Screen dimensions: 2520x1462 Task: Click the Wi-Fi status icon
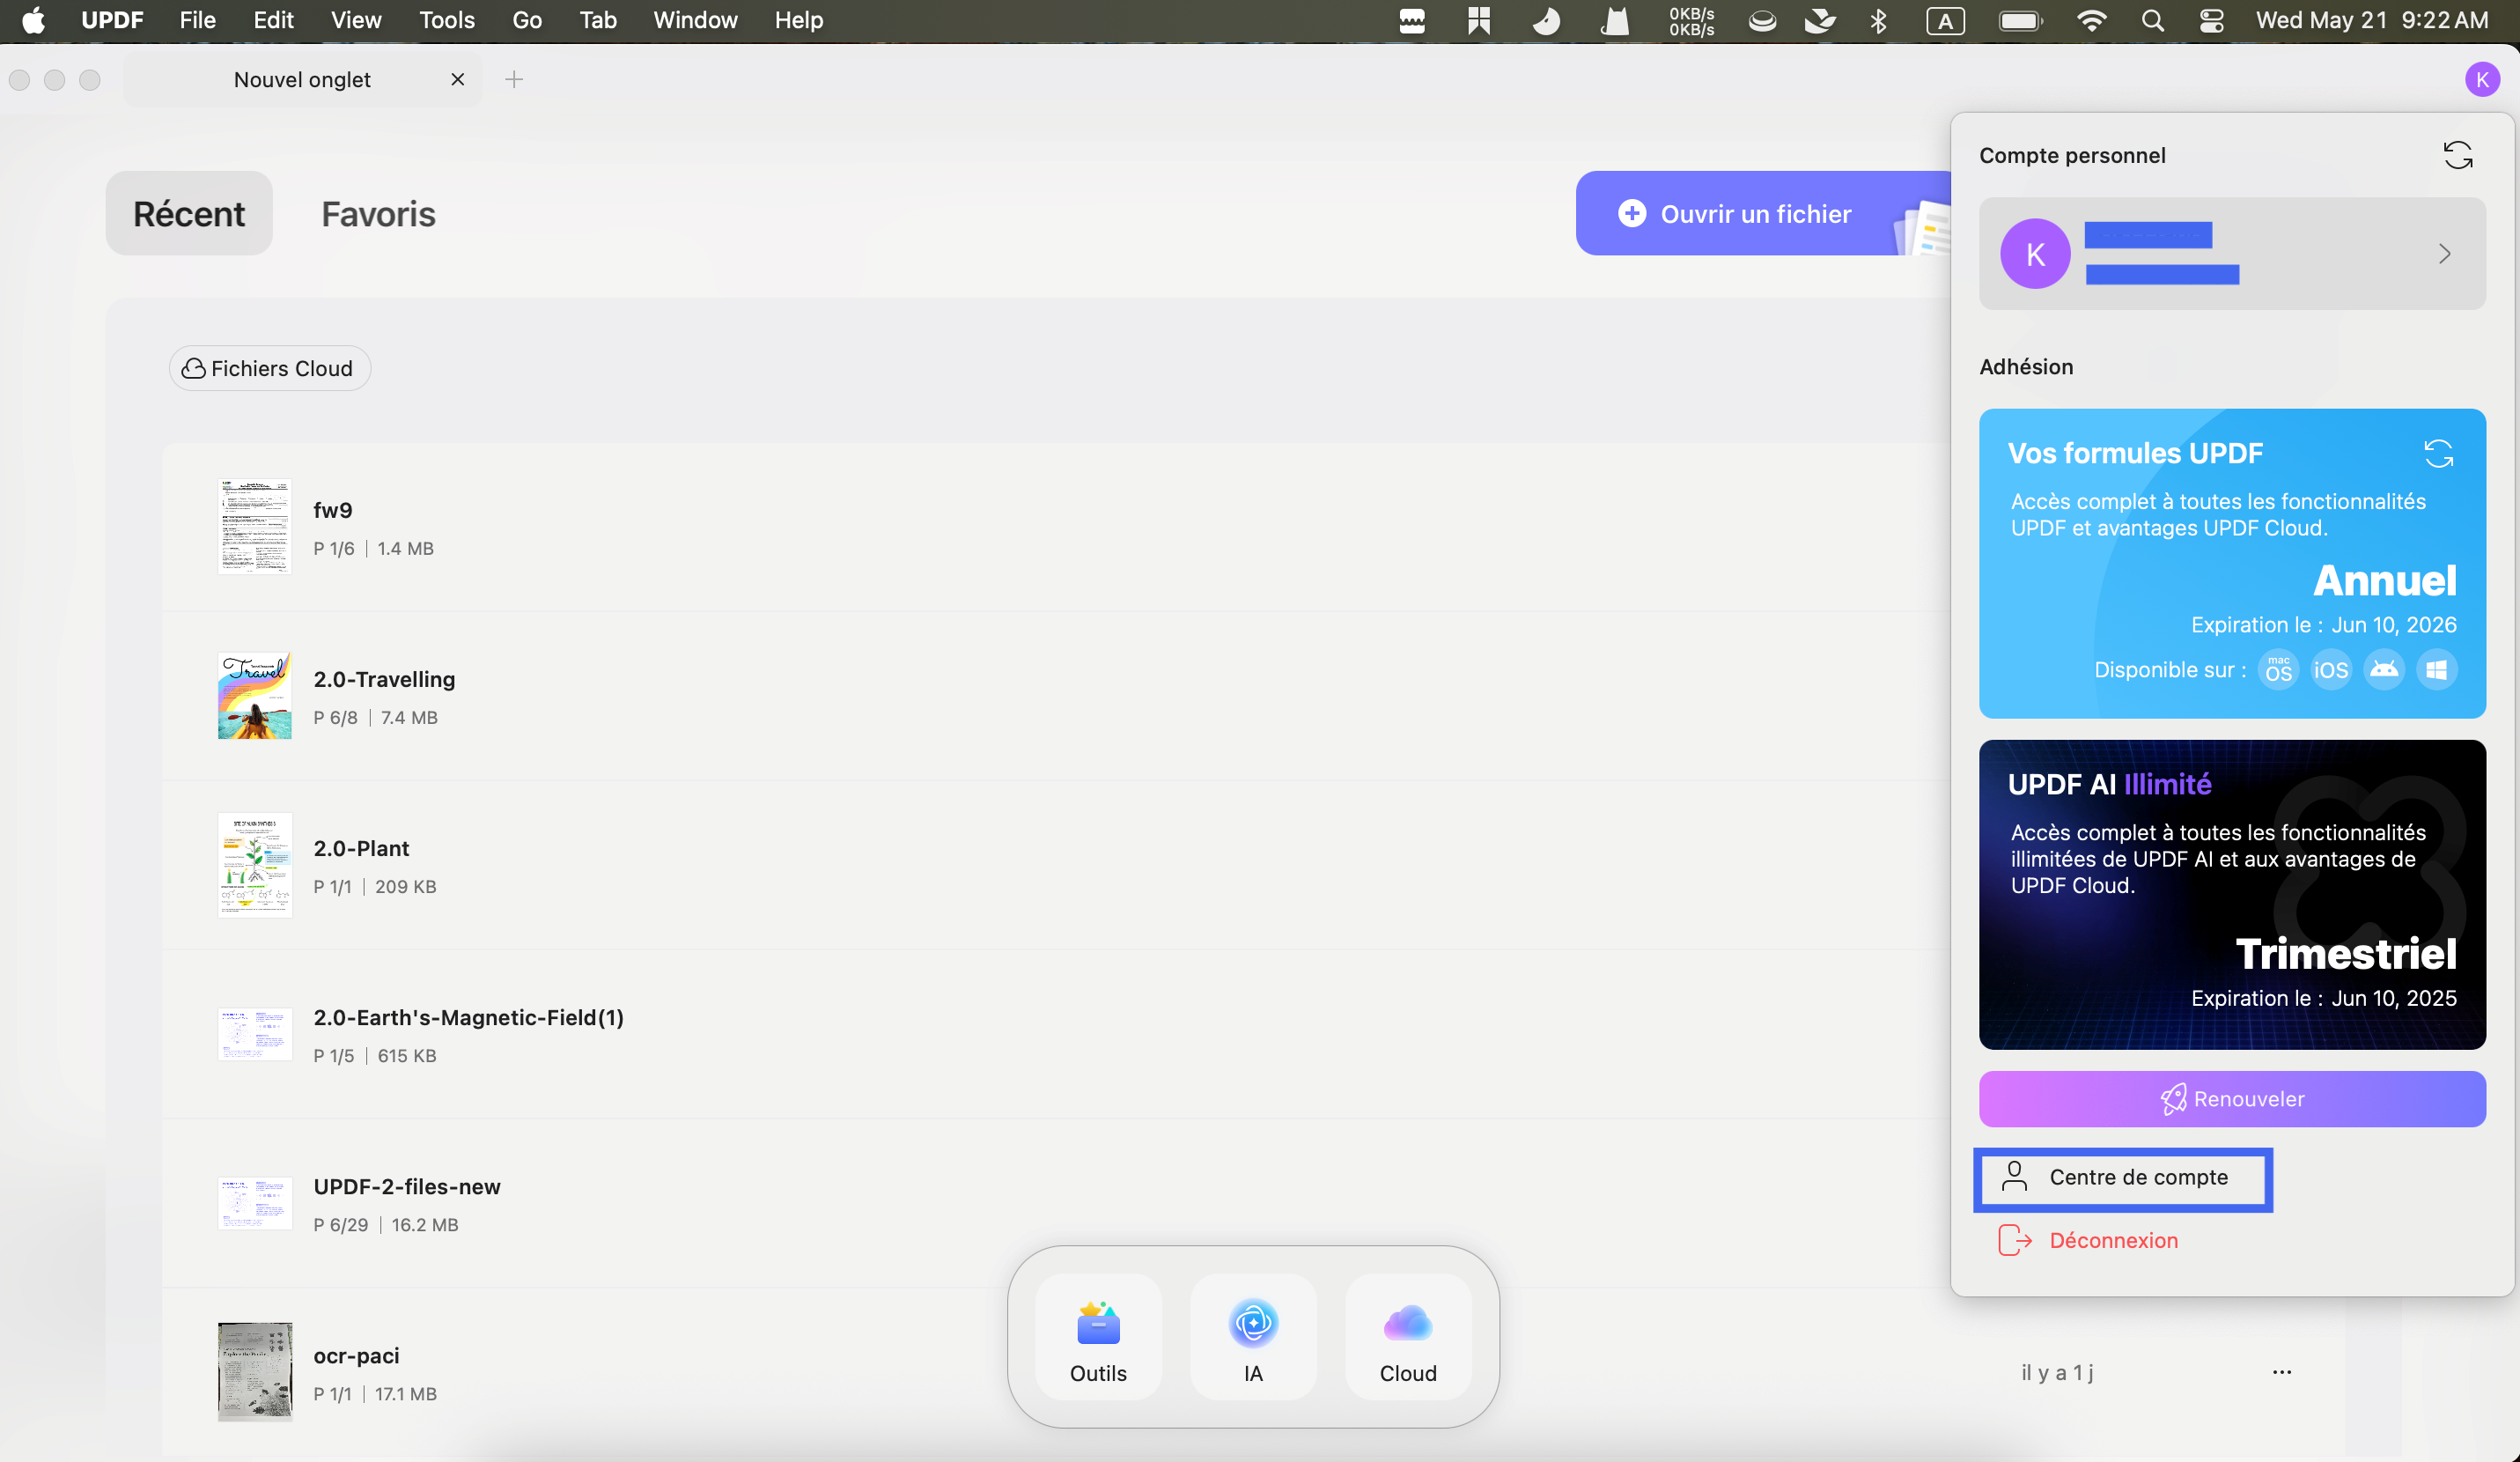coord(2091,20)
